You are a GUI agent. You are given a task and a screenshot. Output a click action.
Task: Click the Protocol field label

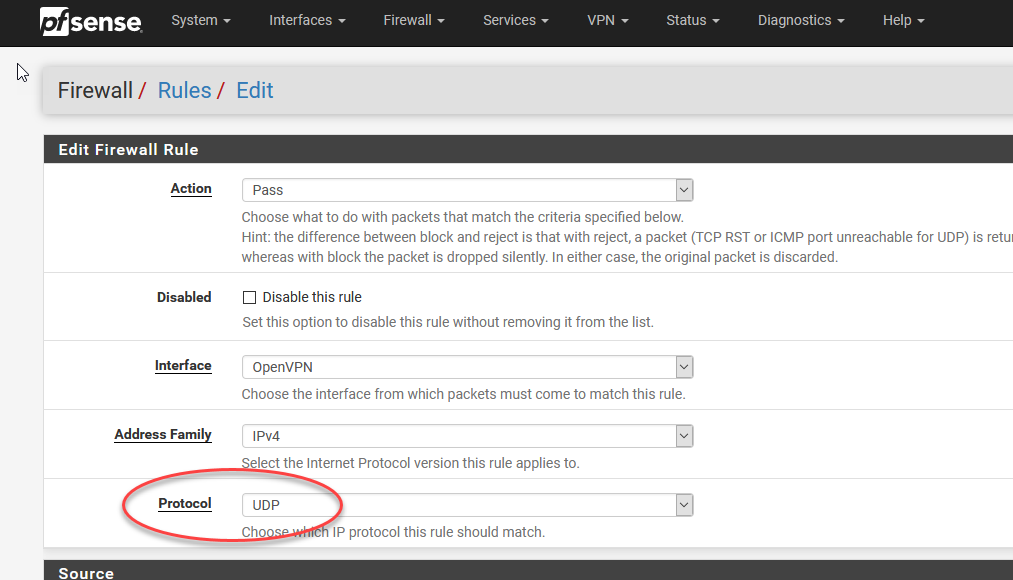click(x=185, y=504)
